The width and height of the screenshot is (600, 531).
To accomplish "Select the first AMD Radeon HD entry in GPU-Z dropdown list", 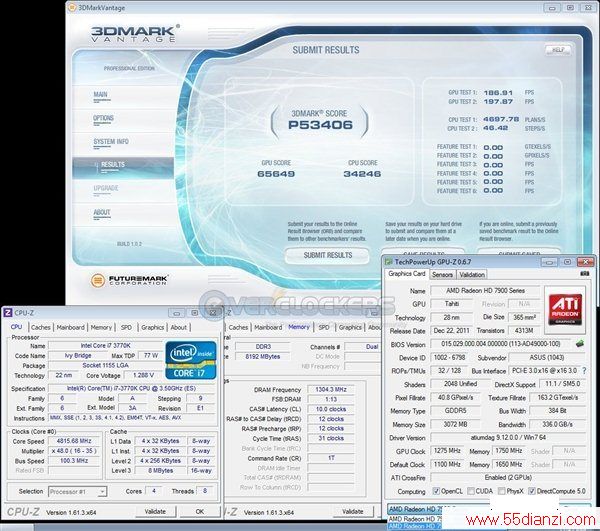I will [x=415, y=519].
